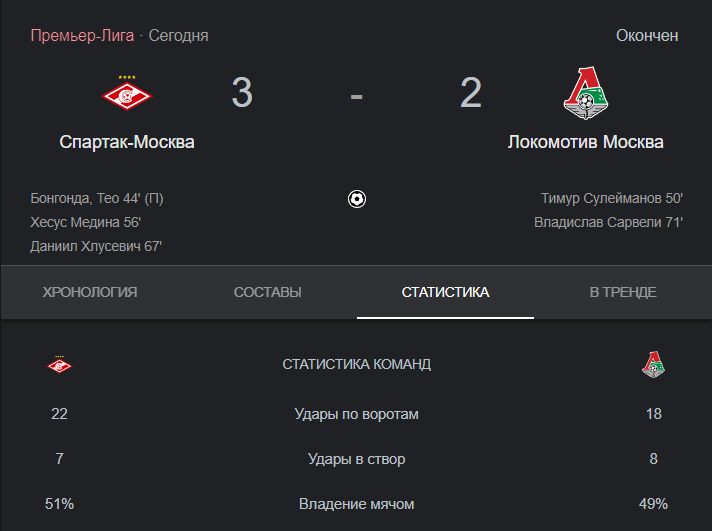Click the large Lokomotiv Moscow team logo

tap(586, 93)
